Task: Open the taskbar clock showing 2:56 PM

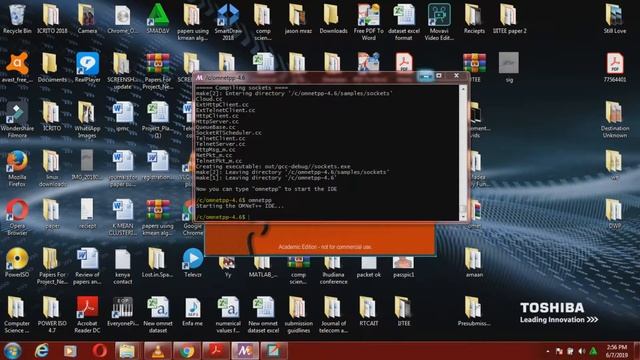Action: 616,351
